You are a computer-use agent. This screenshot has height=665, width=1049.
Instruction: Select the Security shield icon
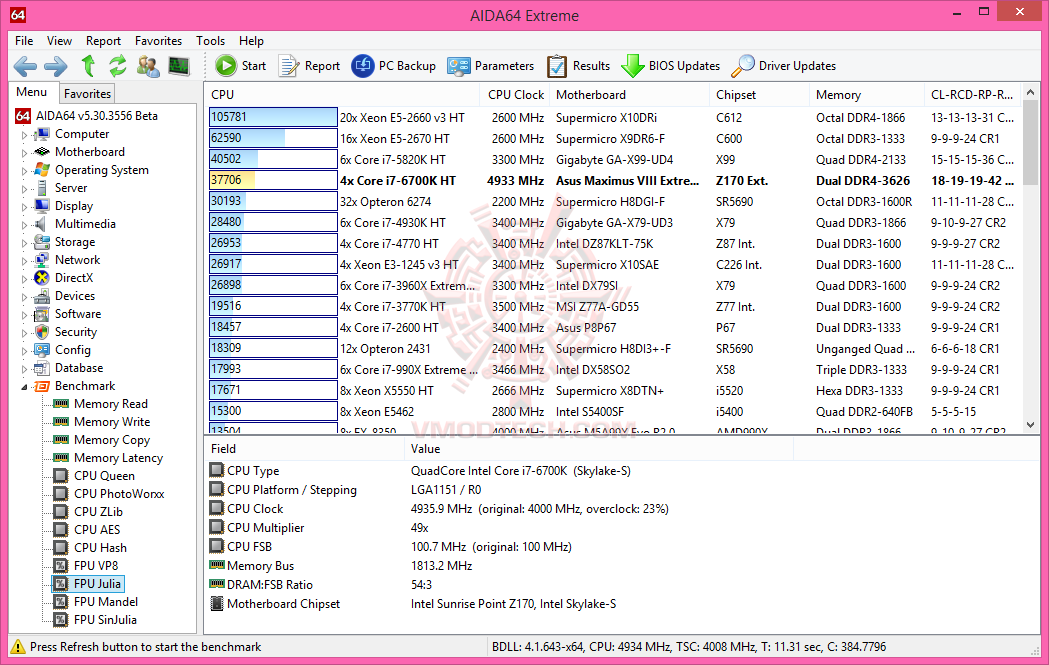click(x=41, y=332)
